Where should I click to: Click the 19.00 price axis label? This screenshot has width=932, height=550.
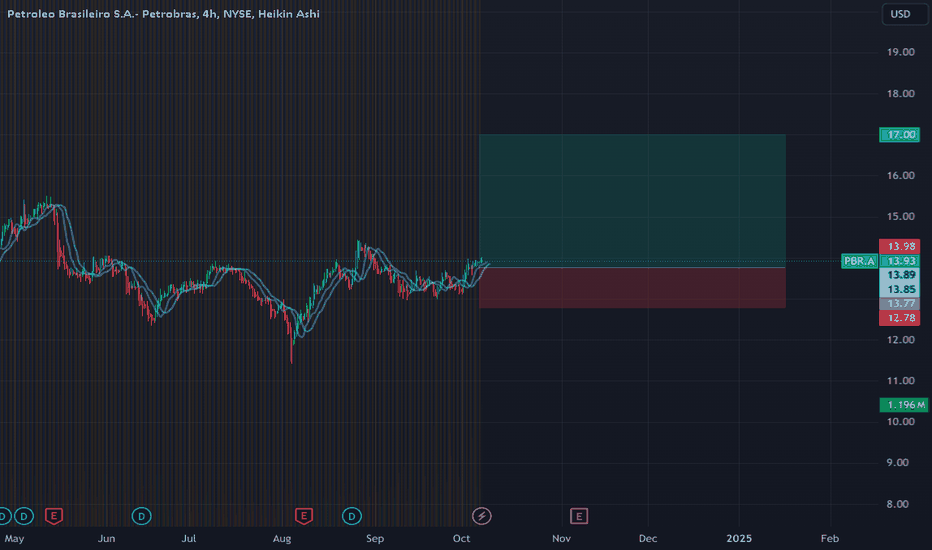(900, 52)
